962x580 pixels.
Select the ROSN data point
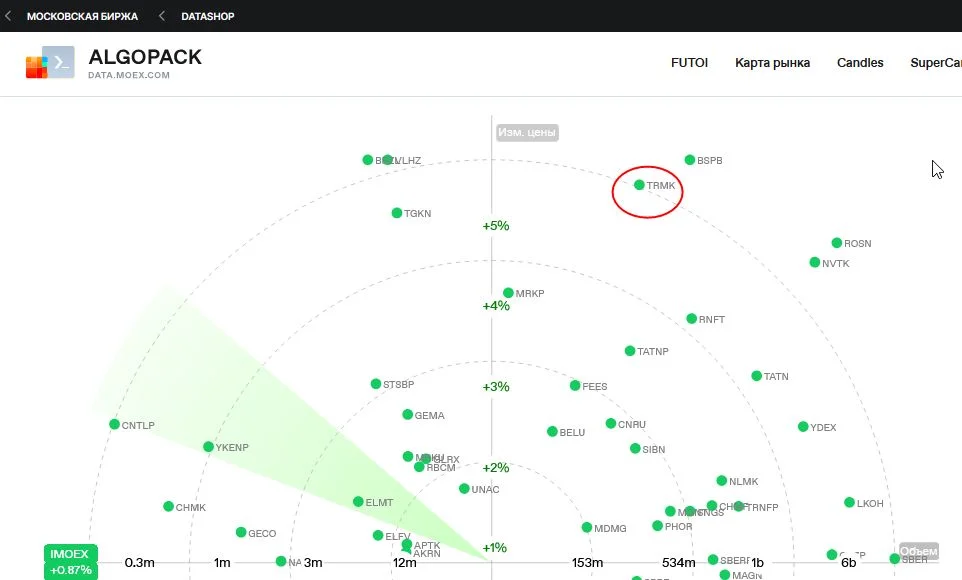pyautogui.click(x=836, y=242)
